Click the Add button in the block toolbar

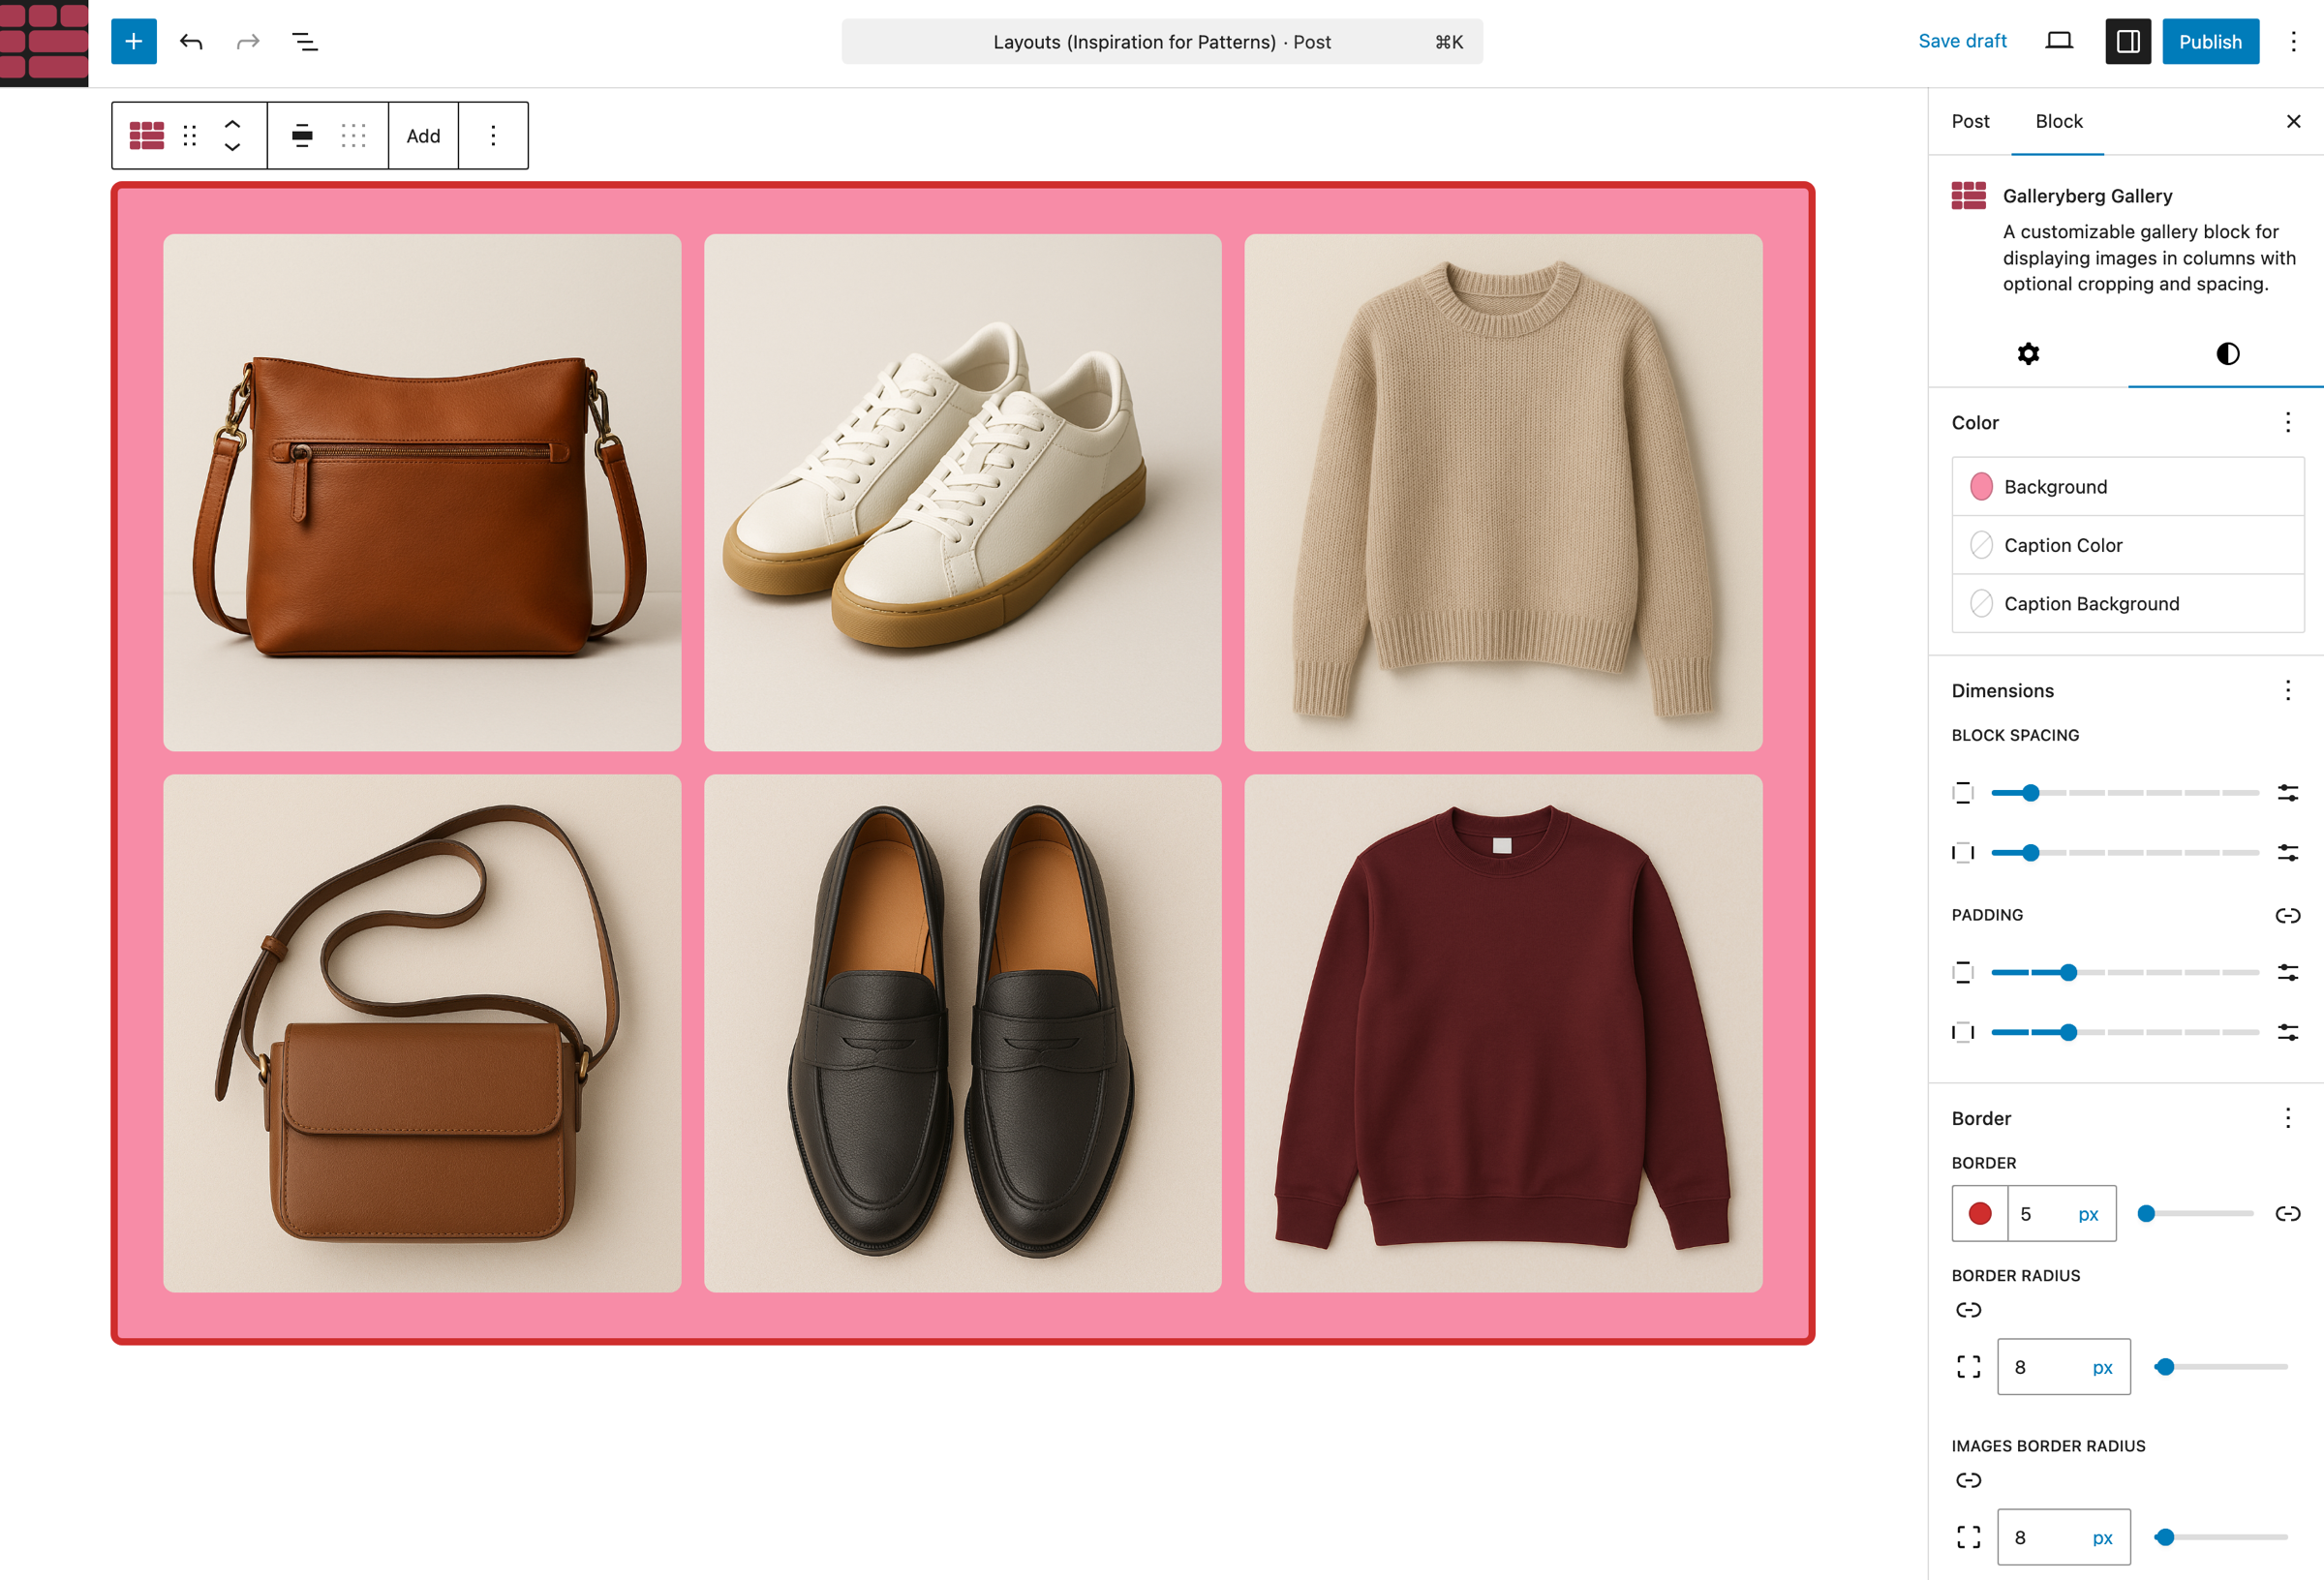[423, 135]
